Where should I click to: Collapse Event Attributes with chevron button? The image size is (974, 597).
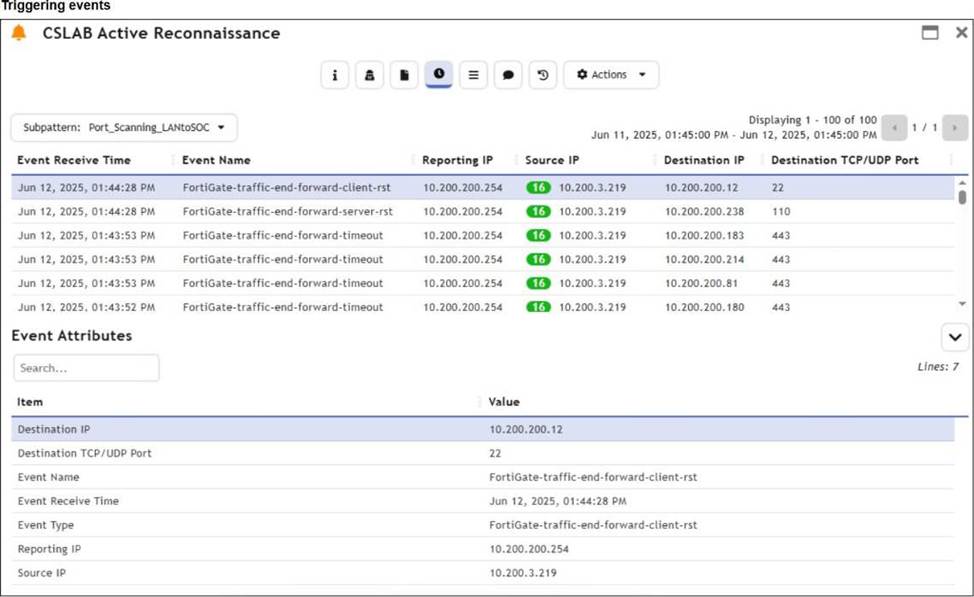click(x=954, y=337)
